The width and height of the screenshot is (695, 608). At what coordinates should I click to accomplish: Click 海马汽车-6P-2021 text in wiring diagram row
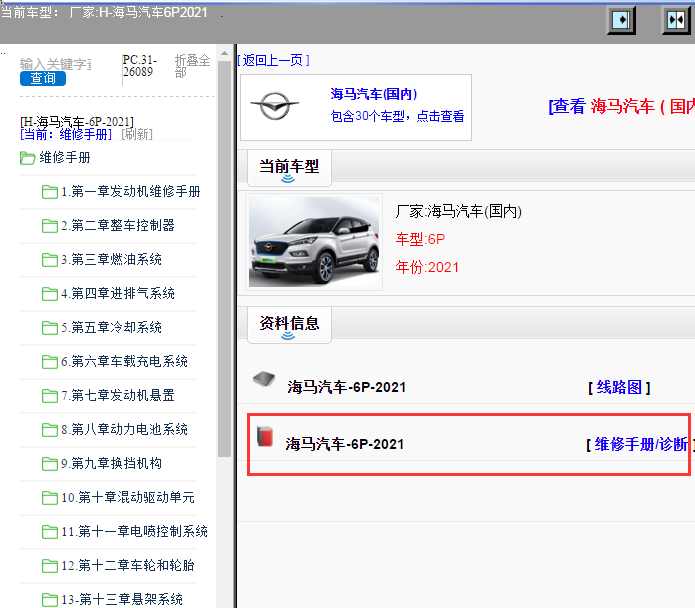[347, 387]
